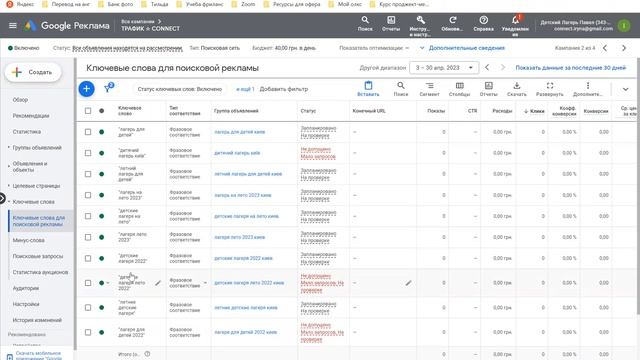Open Статистика аукционов in the sidebar
The image size is (640, 360).
coord(40,272)
